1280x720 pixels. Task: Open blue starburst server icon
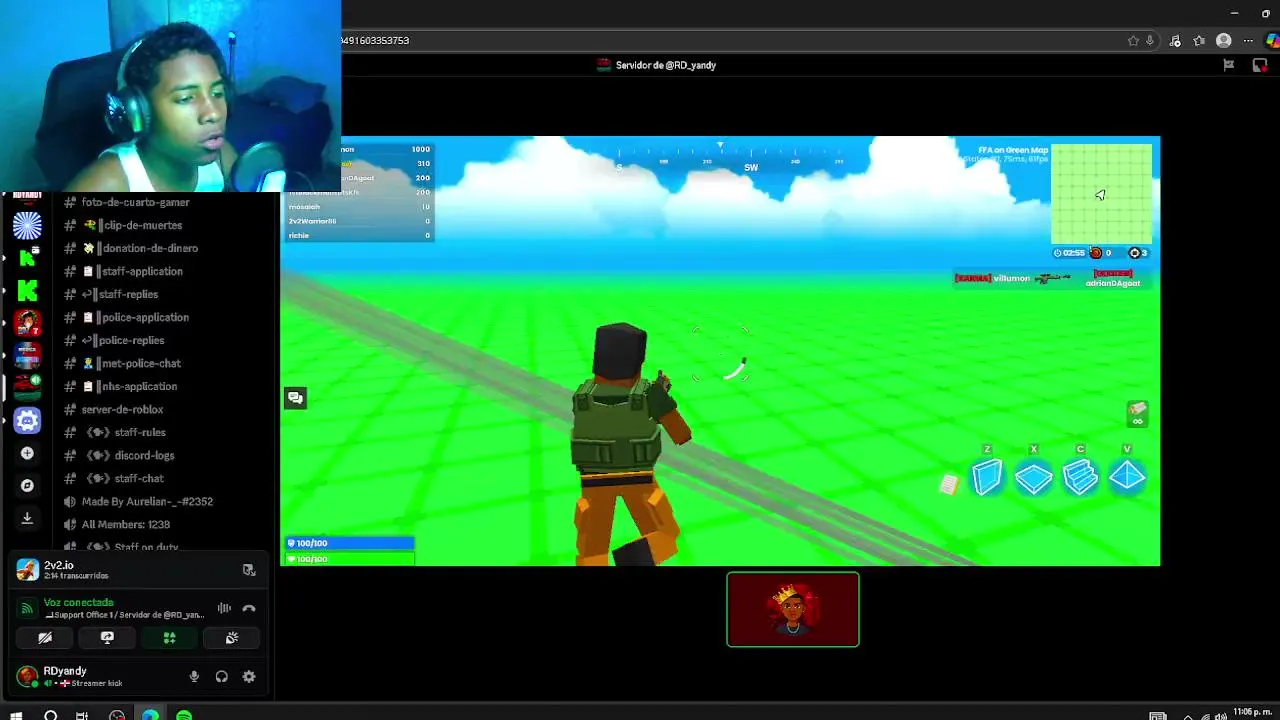tap(27, 225)
